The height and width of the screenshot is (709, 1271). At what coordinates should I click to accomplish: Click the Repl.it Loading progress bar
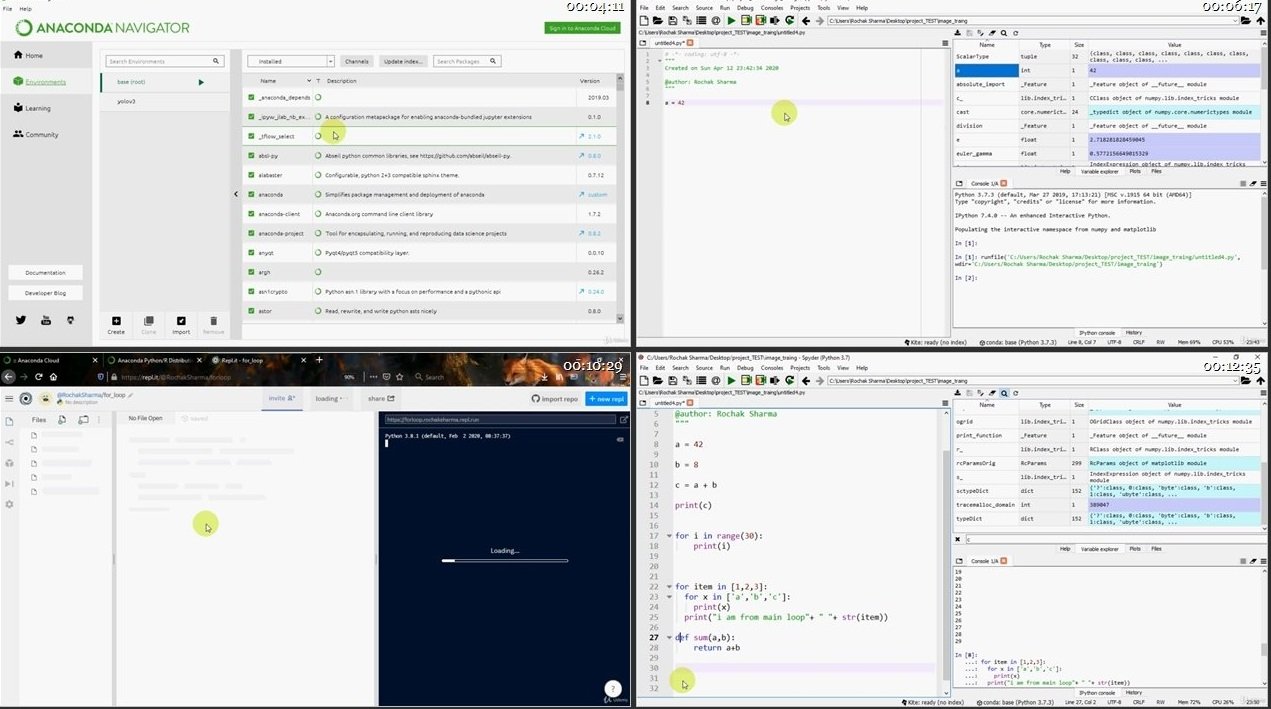point(504,560)
